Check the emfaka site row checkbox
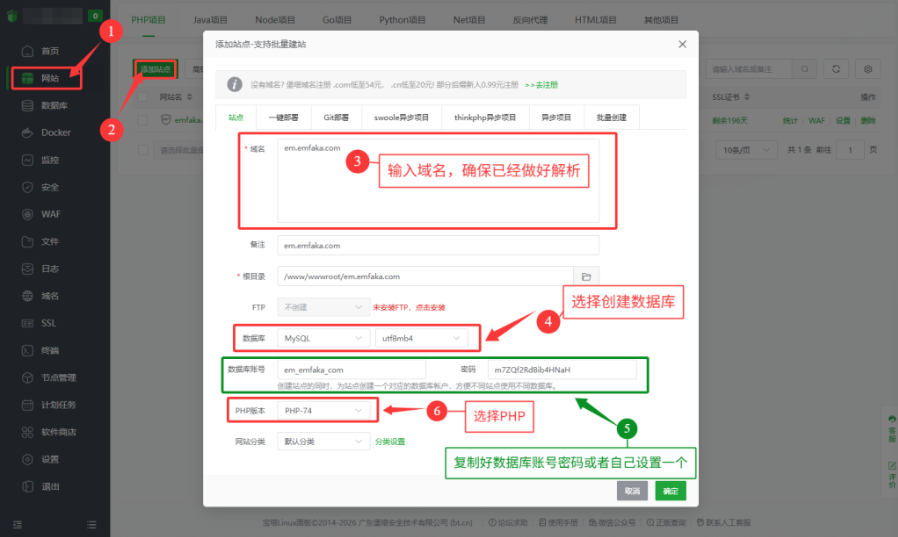This screenshot has height=537, width=898. tap(143, 120)
